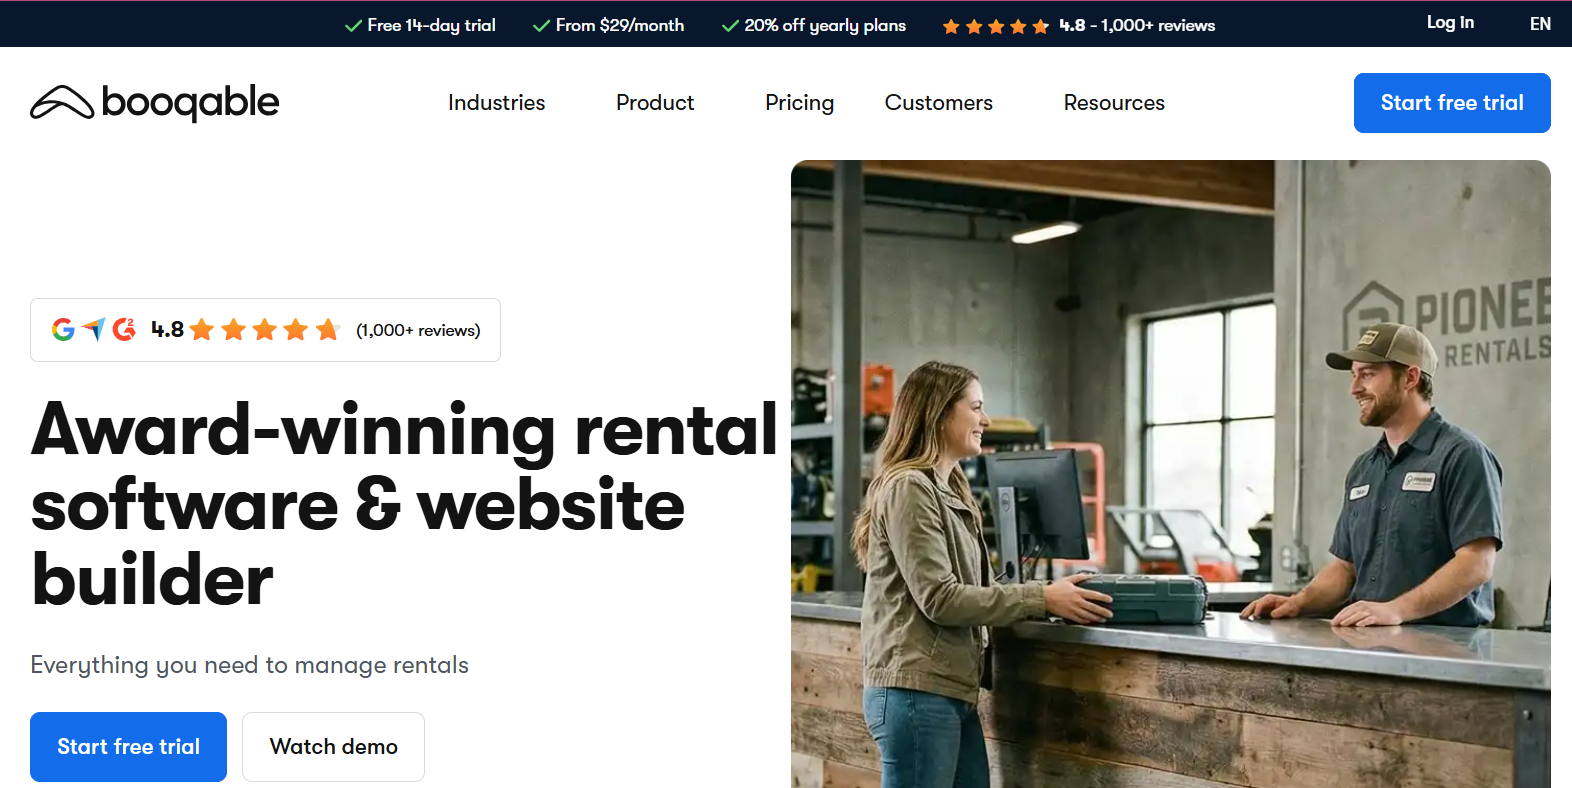
Task: Open the EN language selector
Action: 1540,24
